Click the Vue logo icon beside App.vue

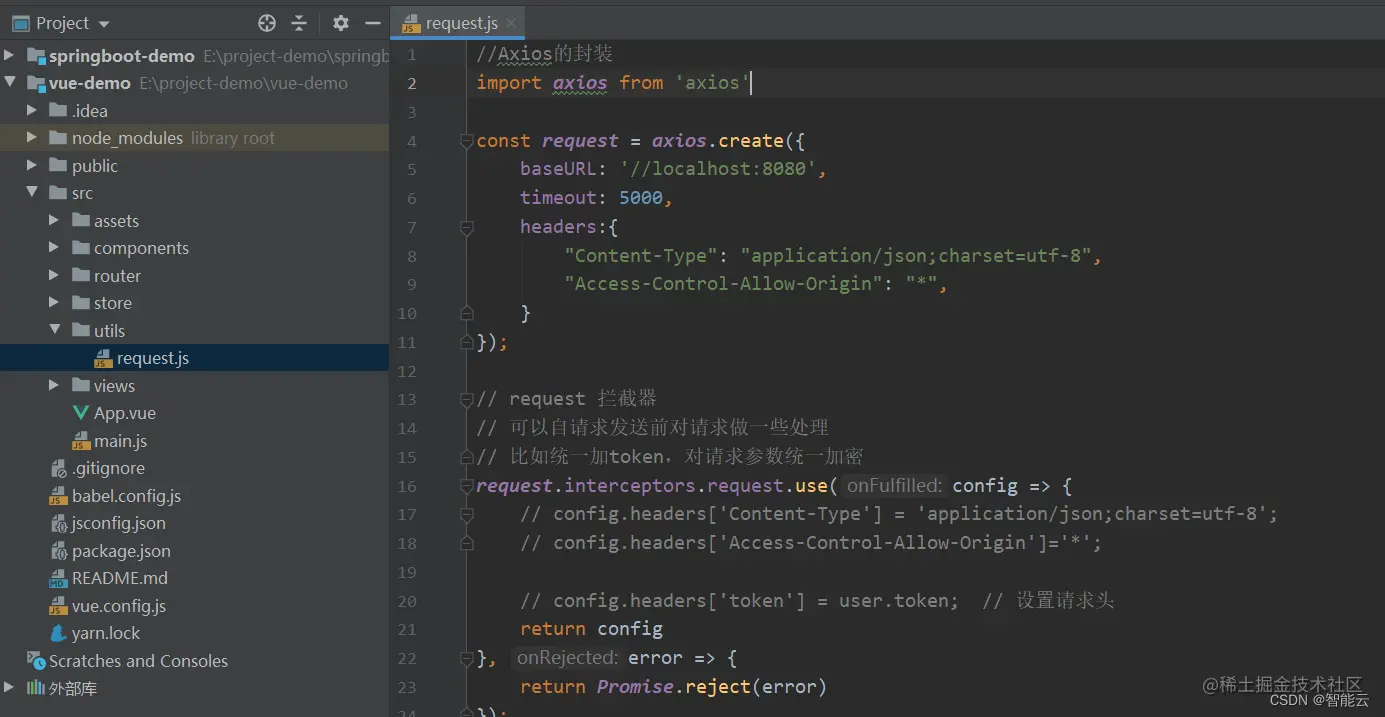pos(80,413)
